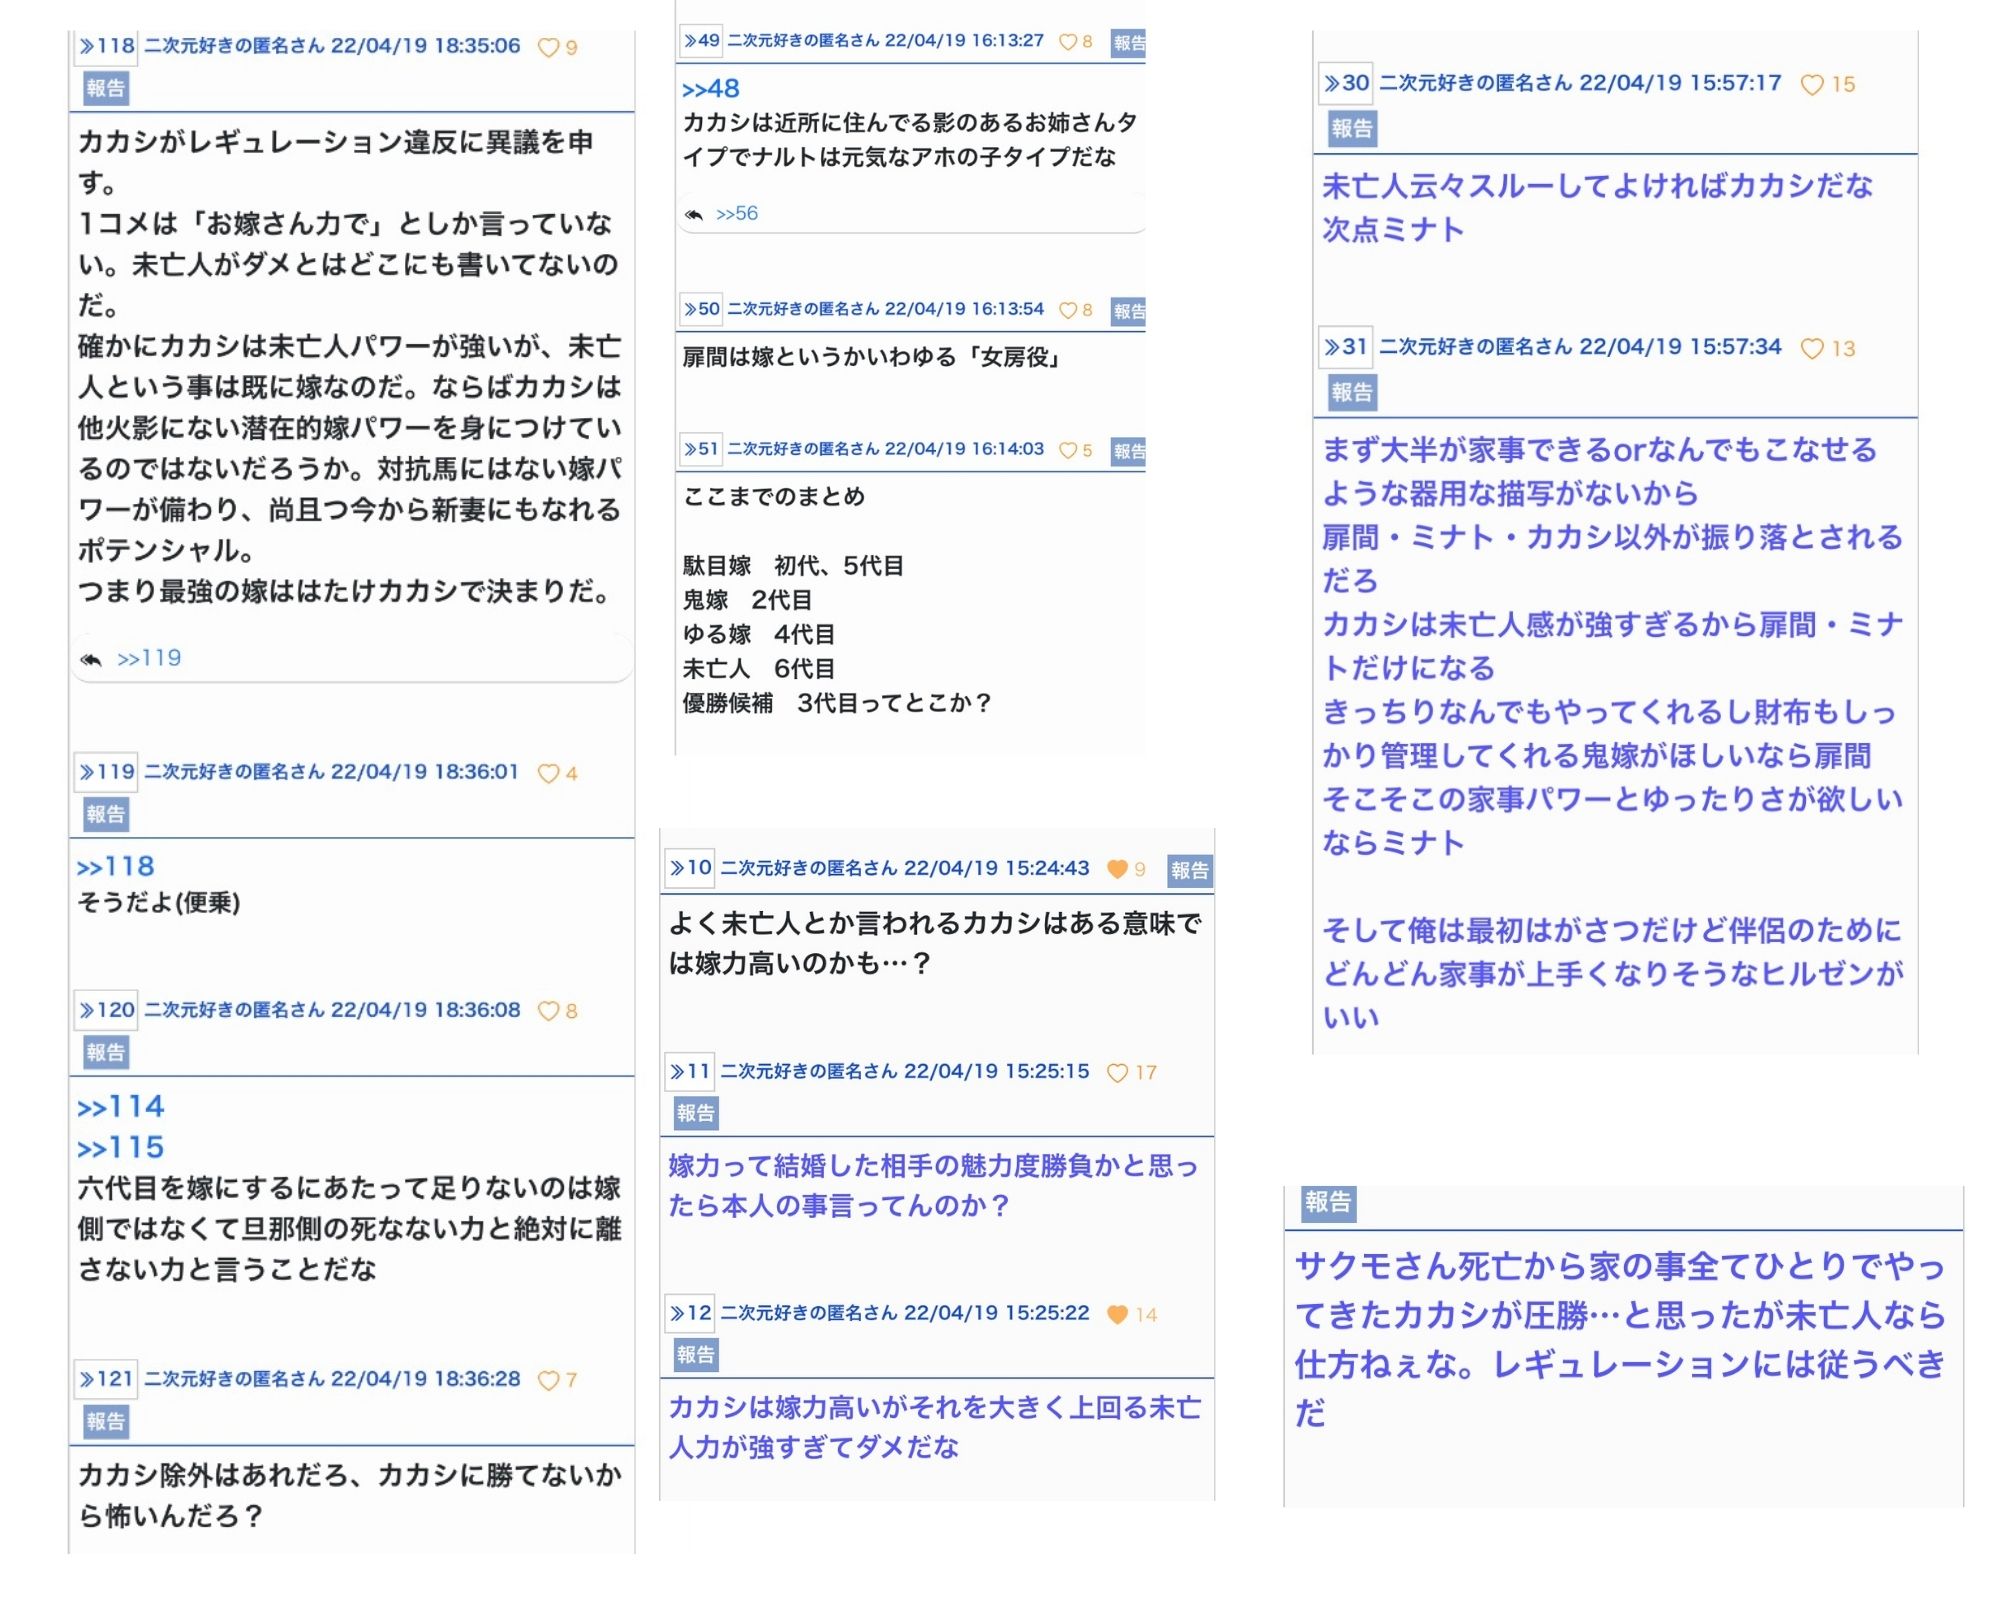Screen dimensions: 2000x1600
Task: Click reply arrow icon beside >>56
Action: 694,214
